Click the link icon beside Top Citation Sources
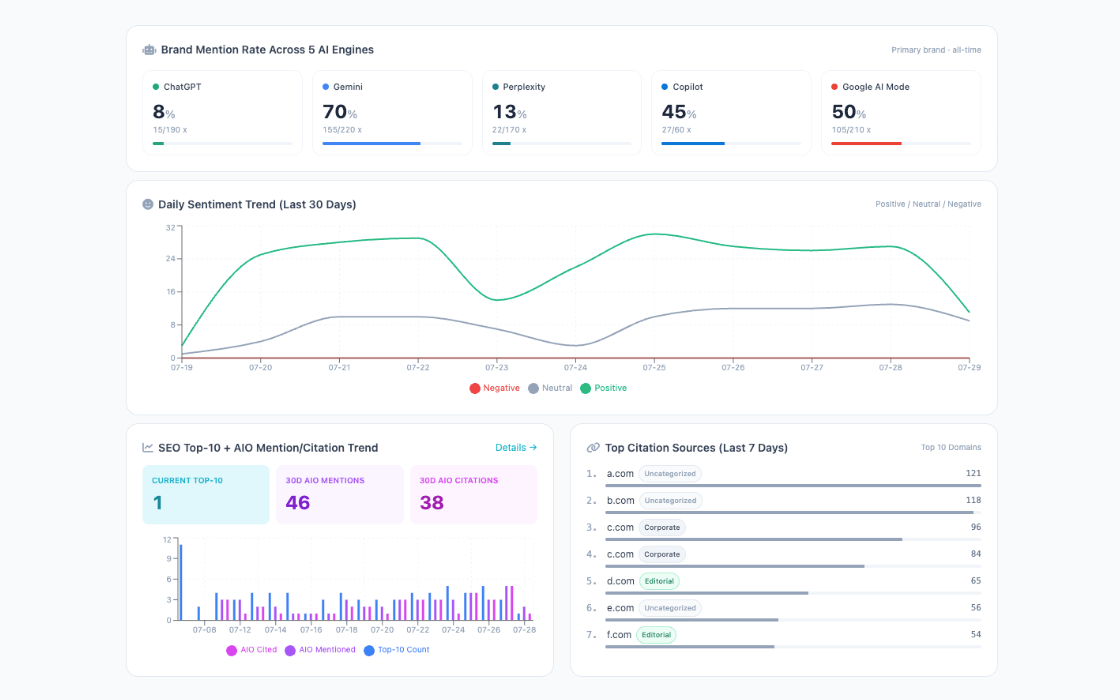 593,448
